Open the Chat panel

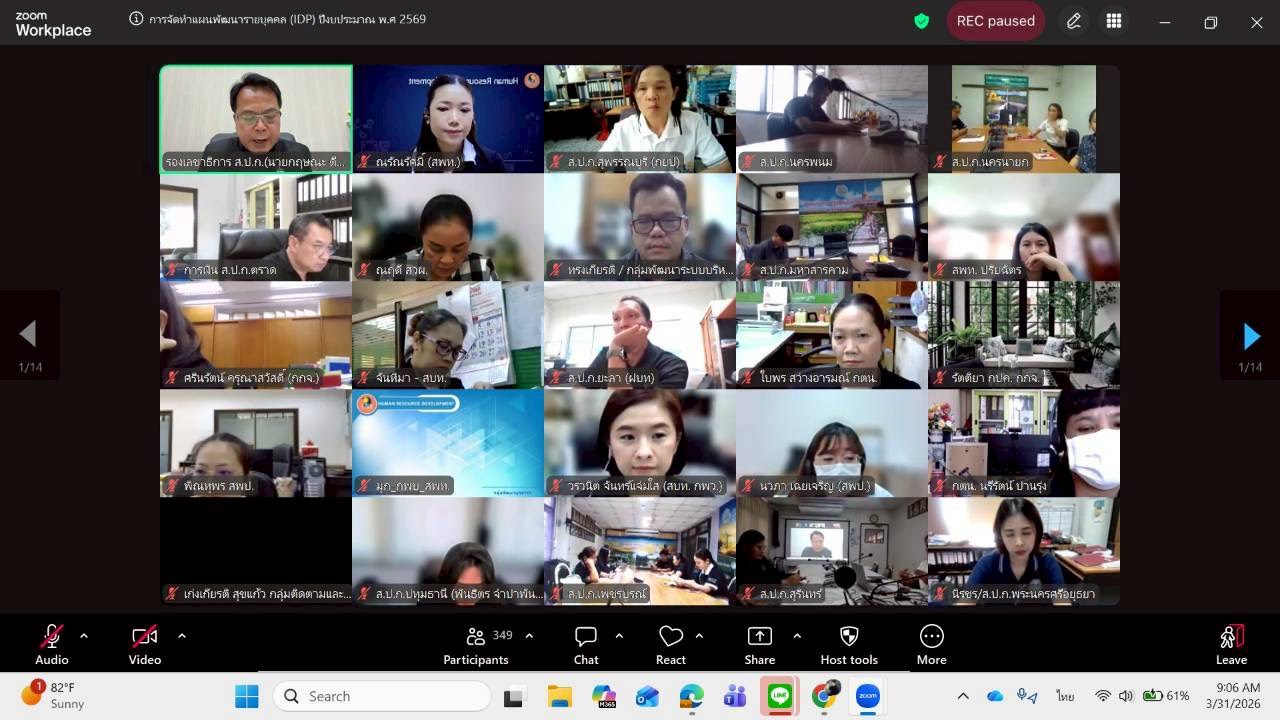pyautogui.click(x=586, y=644)
